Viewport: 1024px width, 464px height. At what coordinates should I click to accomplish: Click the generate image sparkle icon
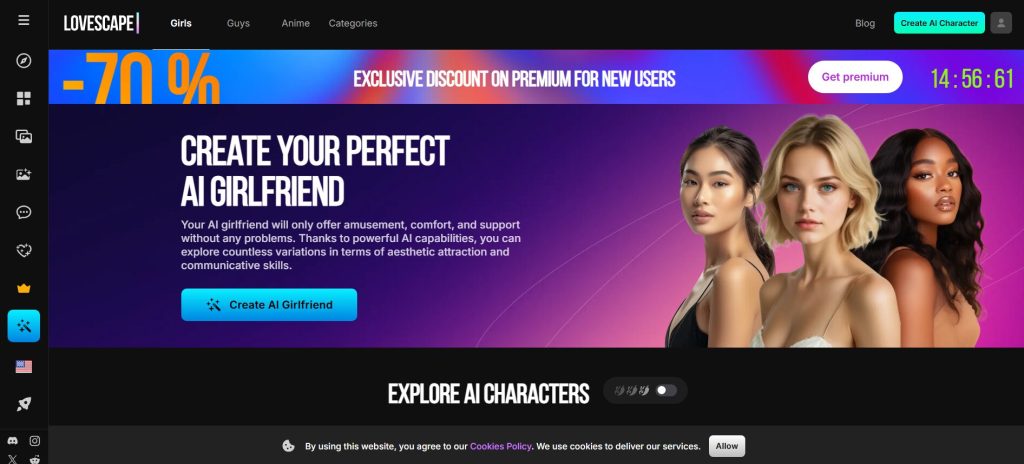[24, 174]
